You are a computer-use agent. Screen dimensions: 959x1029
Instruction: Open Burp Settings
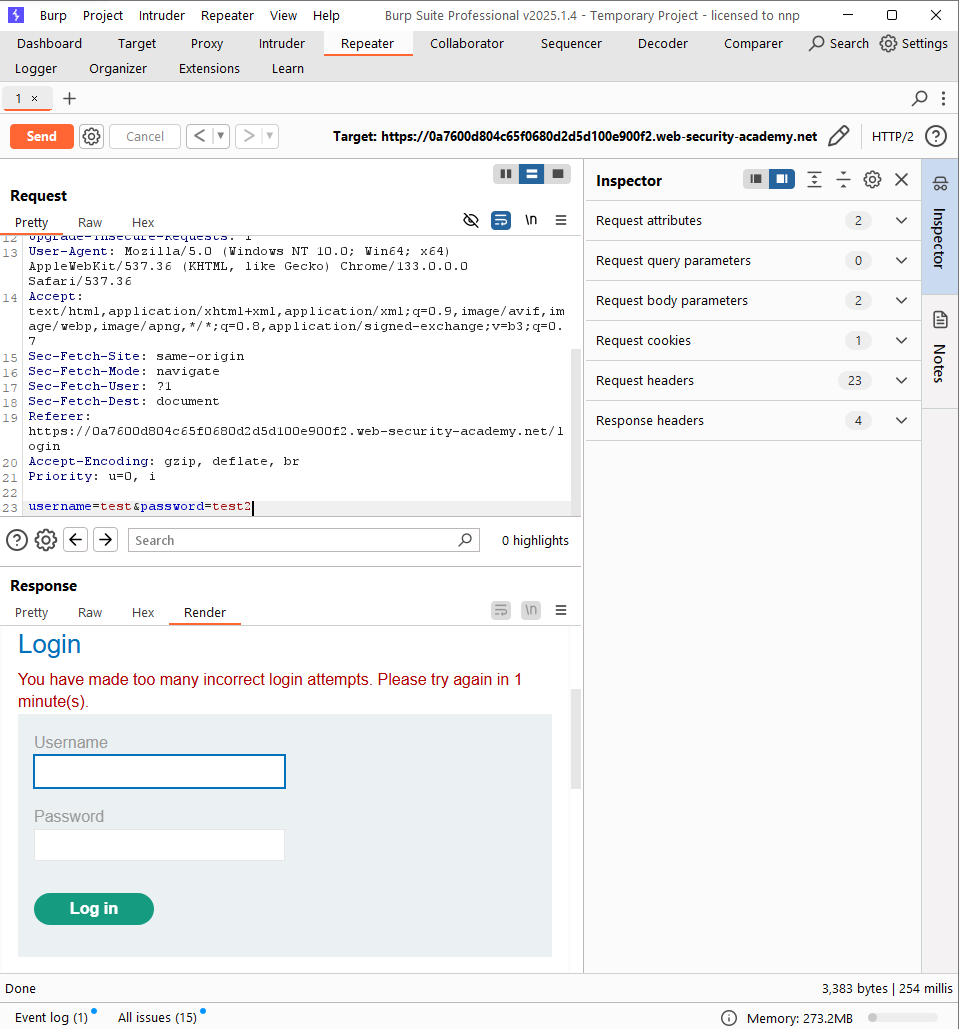coord(914,43)
